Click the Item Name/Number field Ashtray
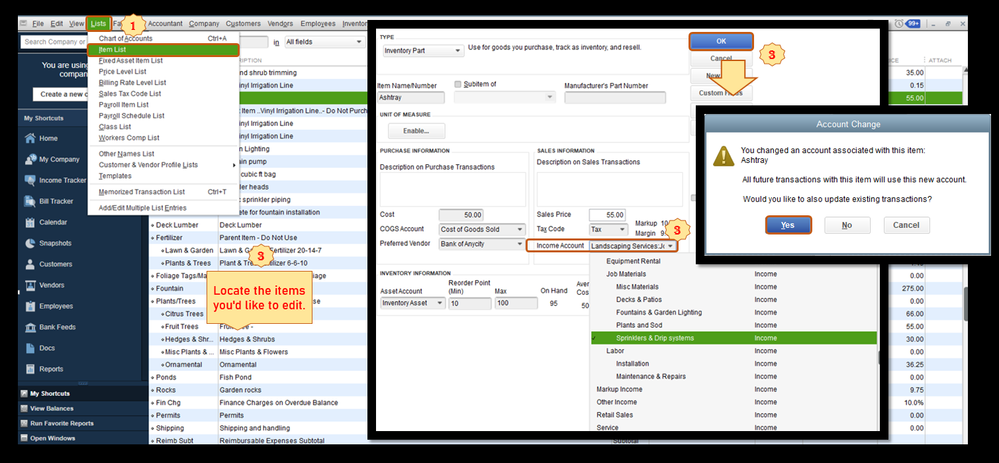Screen dimensions: 999x463 [x=410, y=97]
